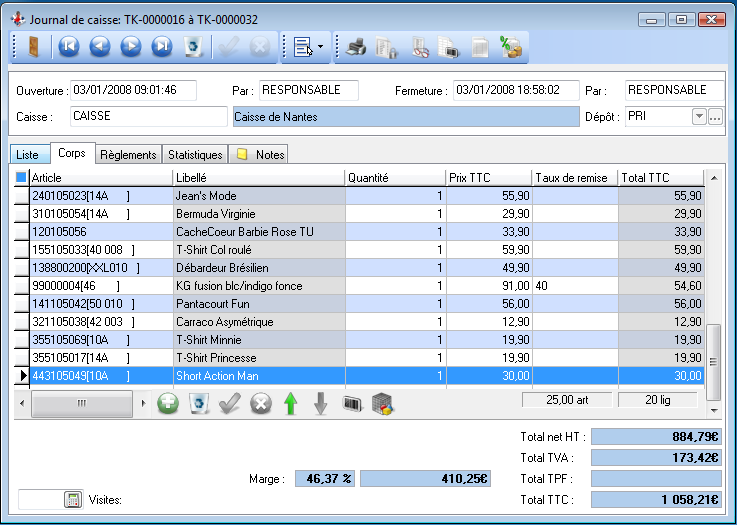The width and height of the screenshot is (737, 525).
Task: Click the grey checkmark below the grid
Action: 230,403
